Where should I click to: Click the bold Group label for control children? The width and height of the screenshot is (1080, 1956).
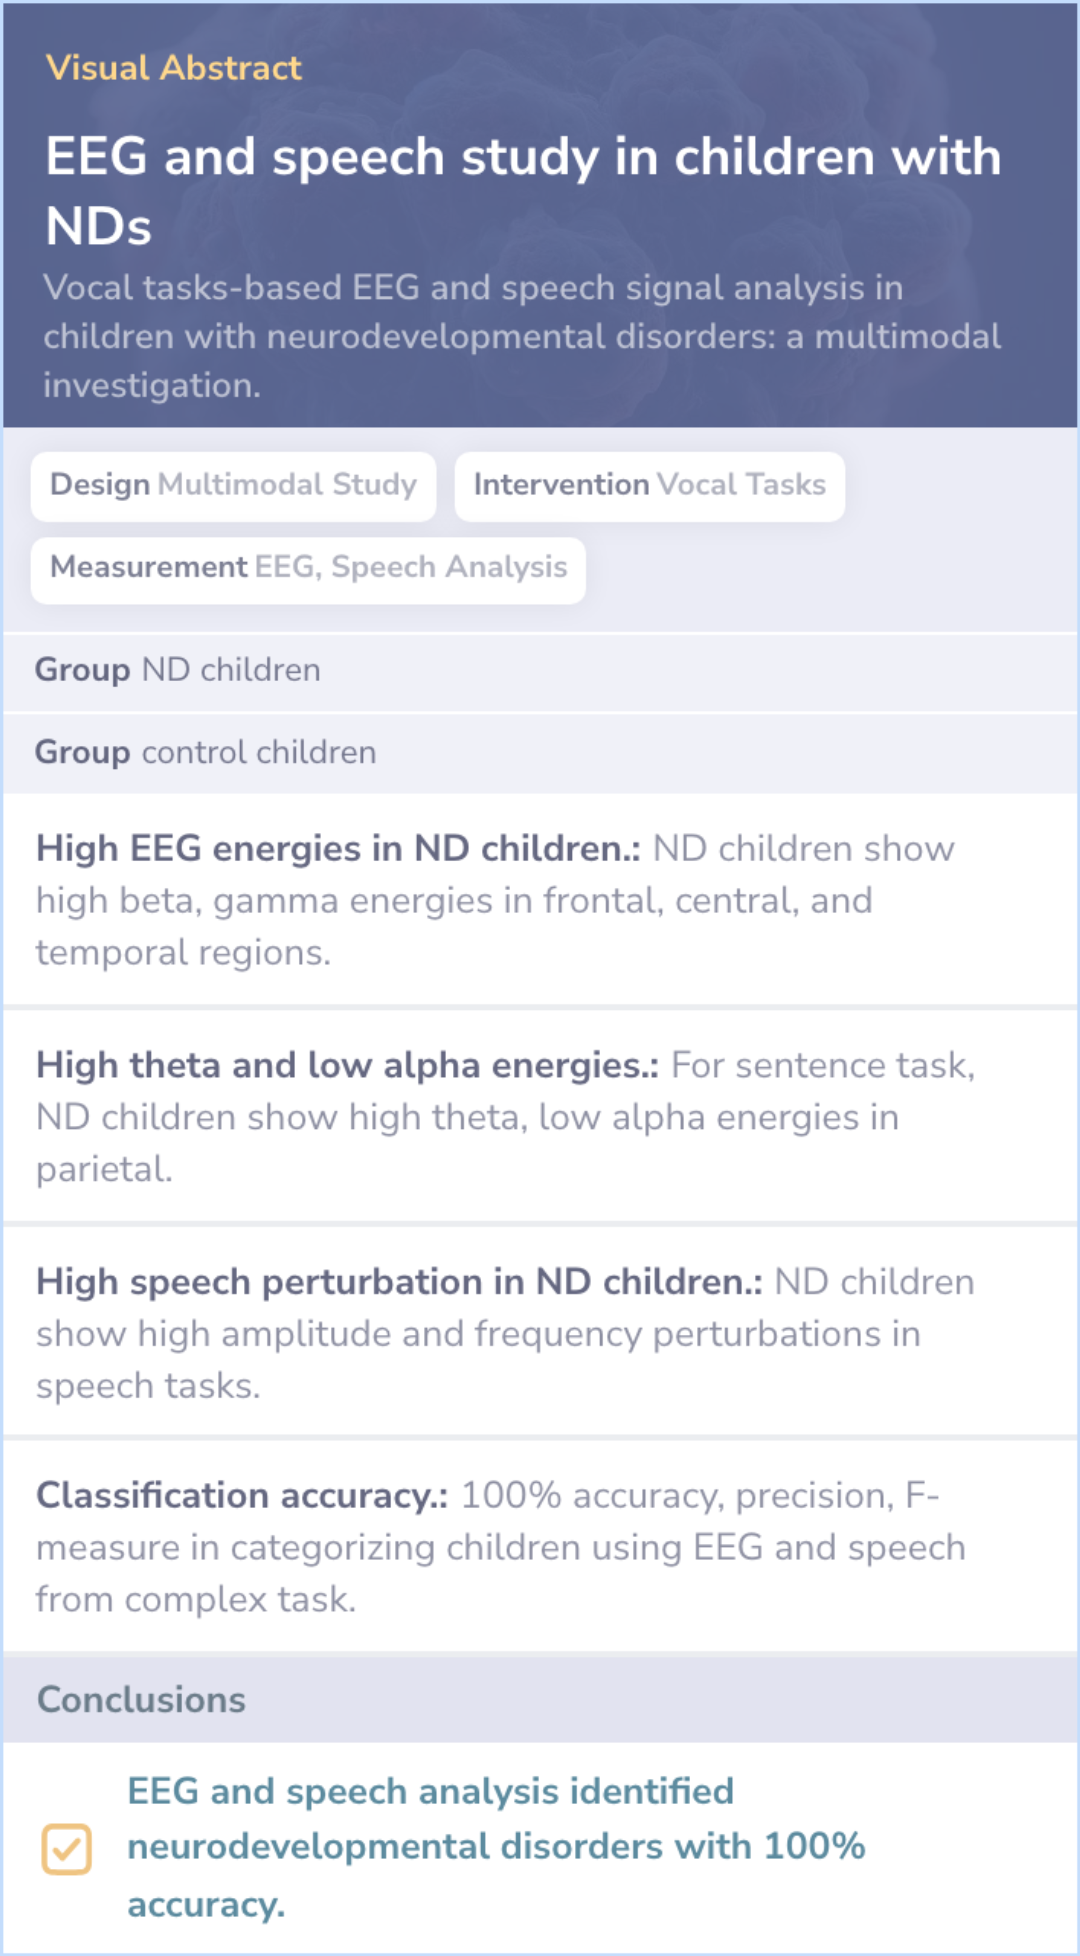[83, 752]
